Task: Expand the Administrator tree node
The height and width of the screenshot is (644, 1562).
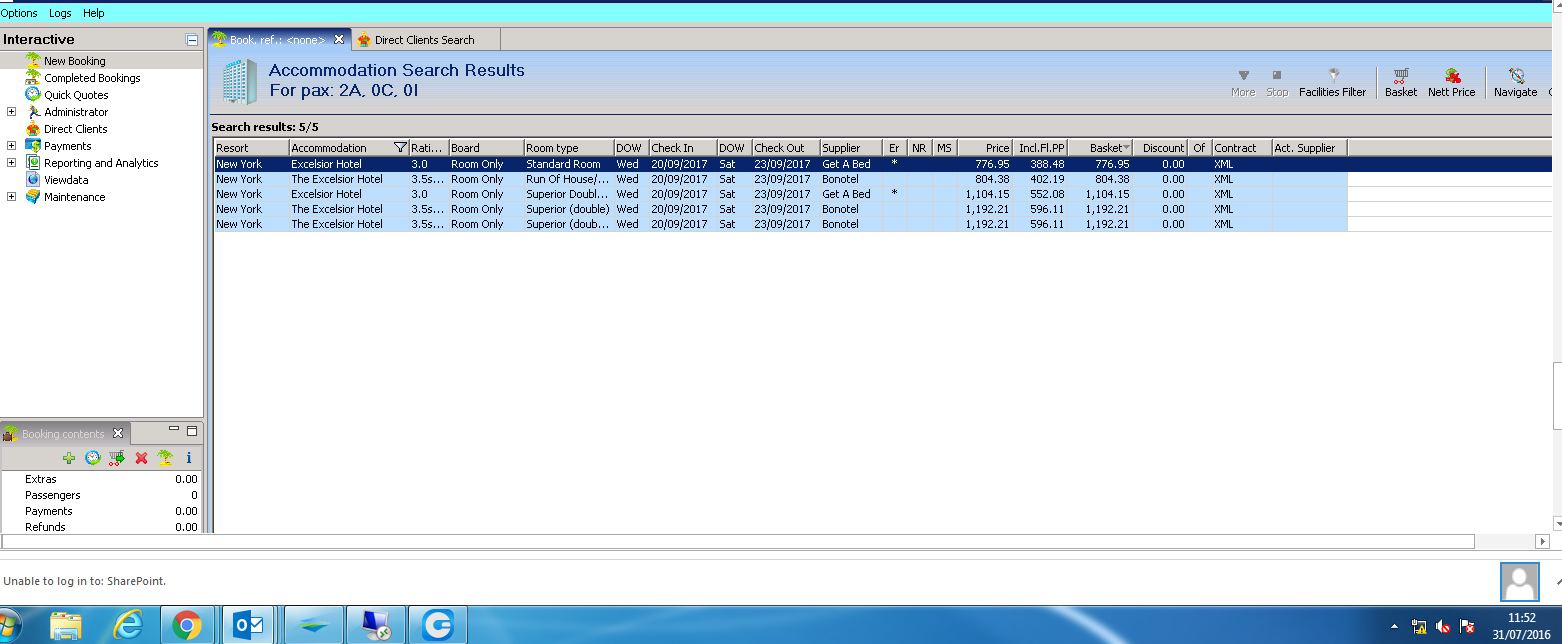Action: [x=11, y=112]
